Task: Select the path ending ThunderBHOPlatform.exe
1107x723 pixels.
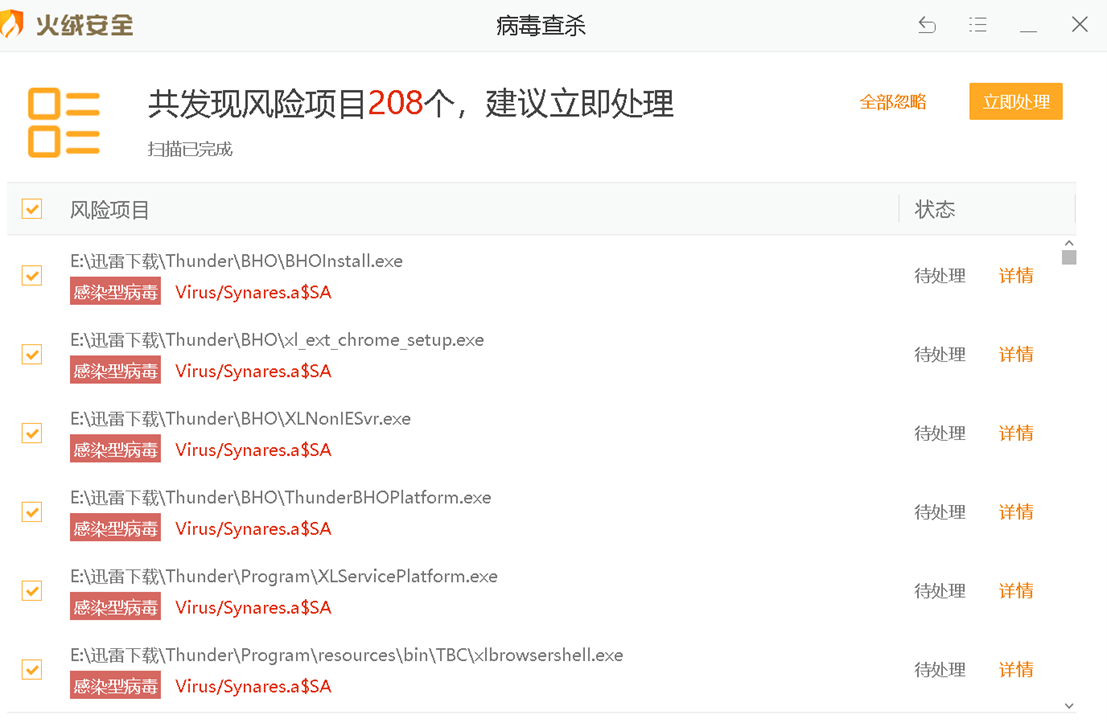Action: [280, 498]
